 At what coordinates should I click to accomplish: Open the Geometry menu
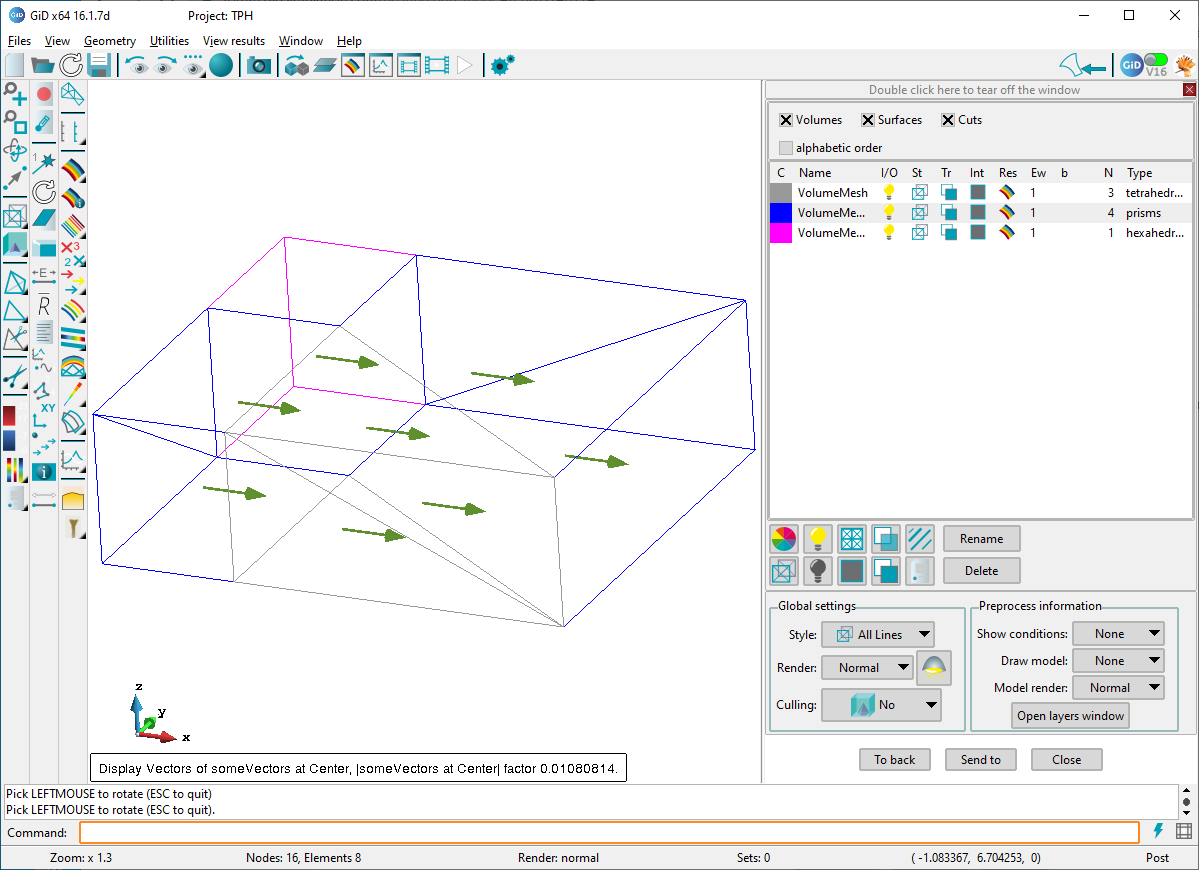pos(110,41)
